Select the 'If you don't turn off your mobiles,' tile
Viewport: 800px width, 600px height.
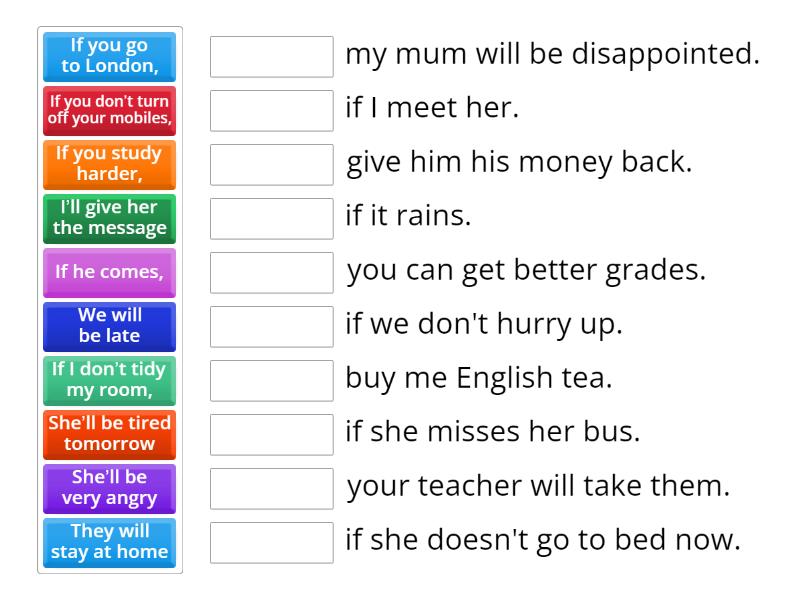[x=110, y=111]
